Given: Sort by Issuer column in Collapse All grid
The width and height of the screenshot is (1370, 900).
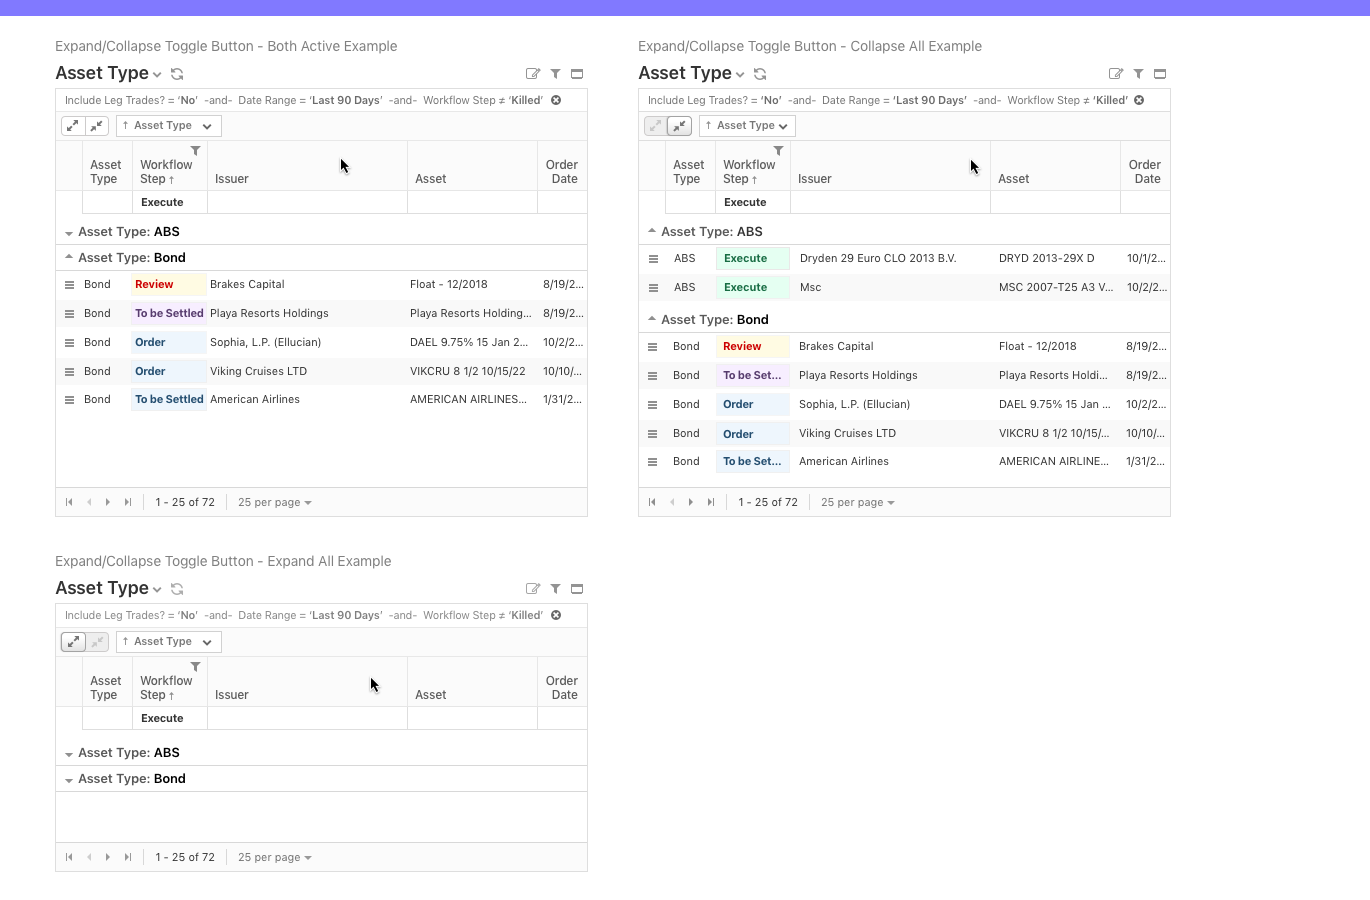Looking at the screenshot, I should click(x=815, y=179).
